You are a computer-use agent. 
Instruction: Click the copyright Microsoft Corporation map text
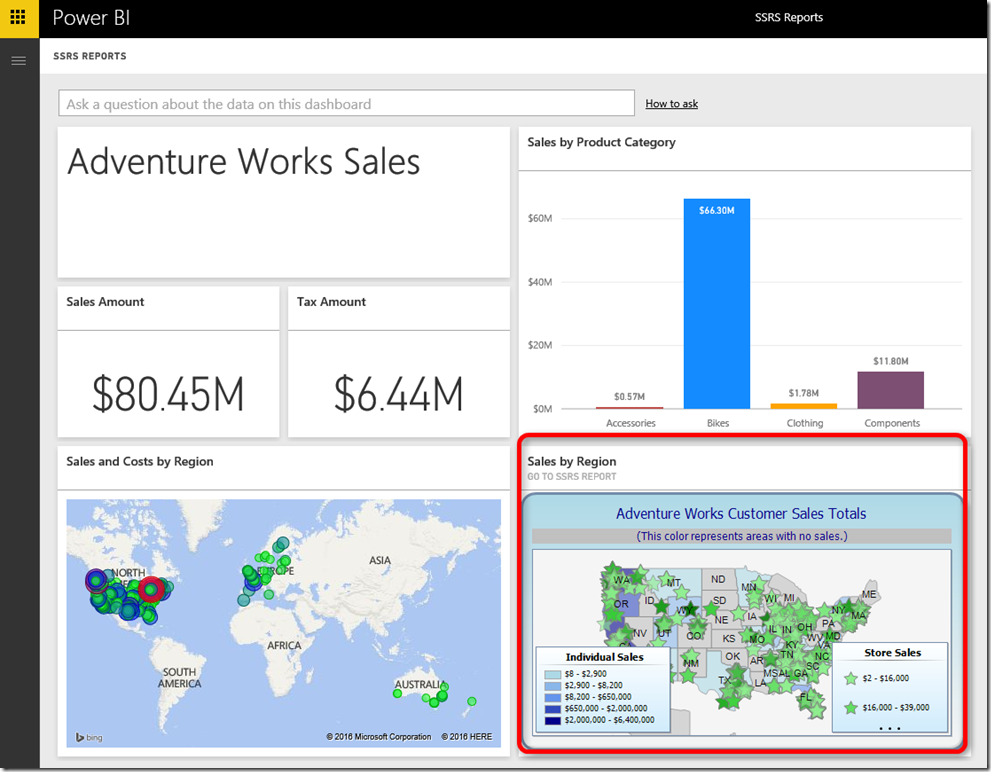coord(379,737)
